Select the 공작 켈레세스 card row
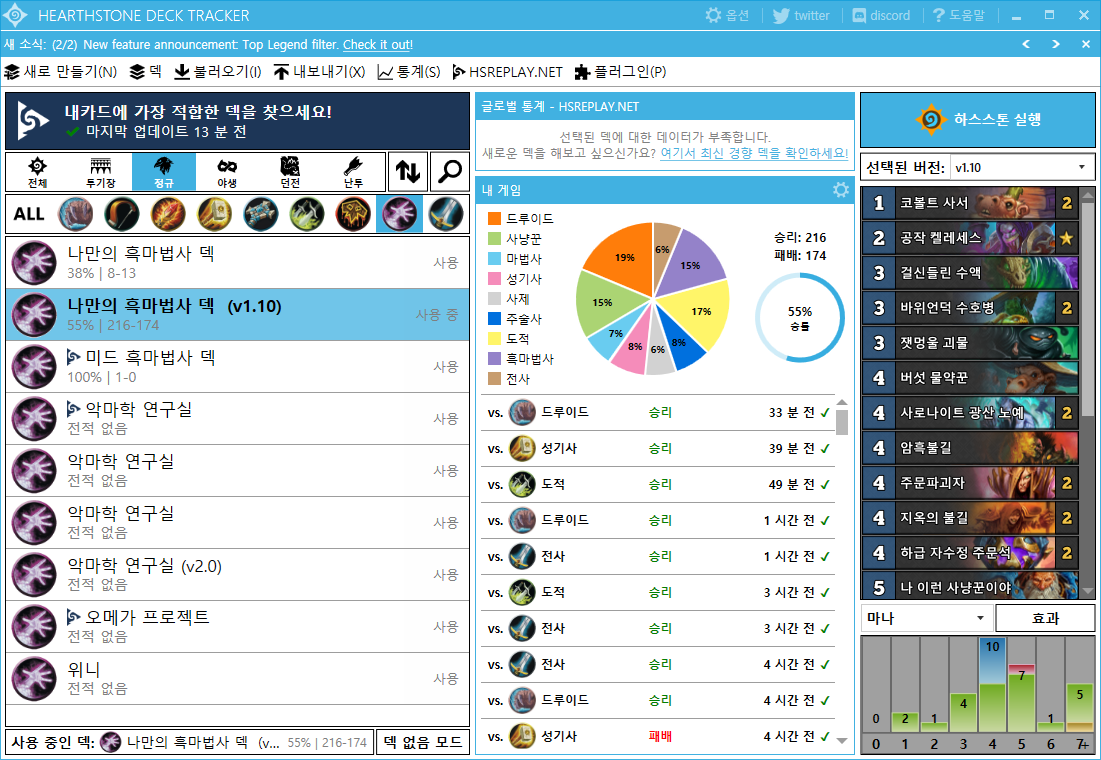This screenshot has width=1101, height=760. tap(970, 237)
